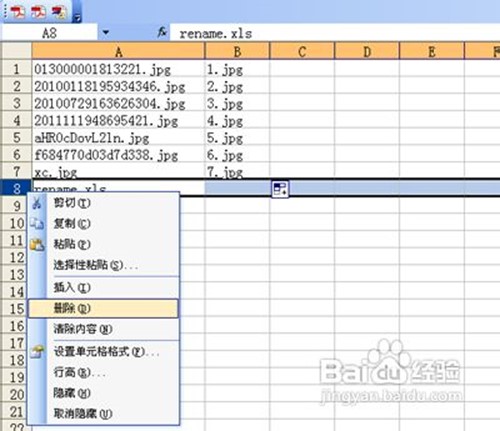
Task: Click the formula bar containing rename.xls
Action: pyautogui.click(x=335, y=33)
